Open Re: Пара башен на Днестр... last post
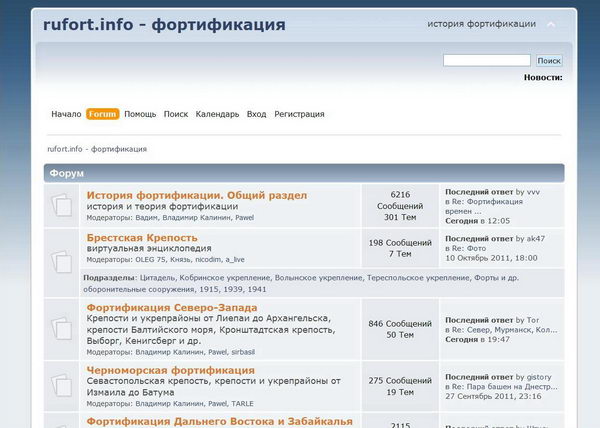Screen dimensions: 600x428 505,387
